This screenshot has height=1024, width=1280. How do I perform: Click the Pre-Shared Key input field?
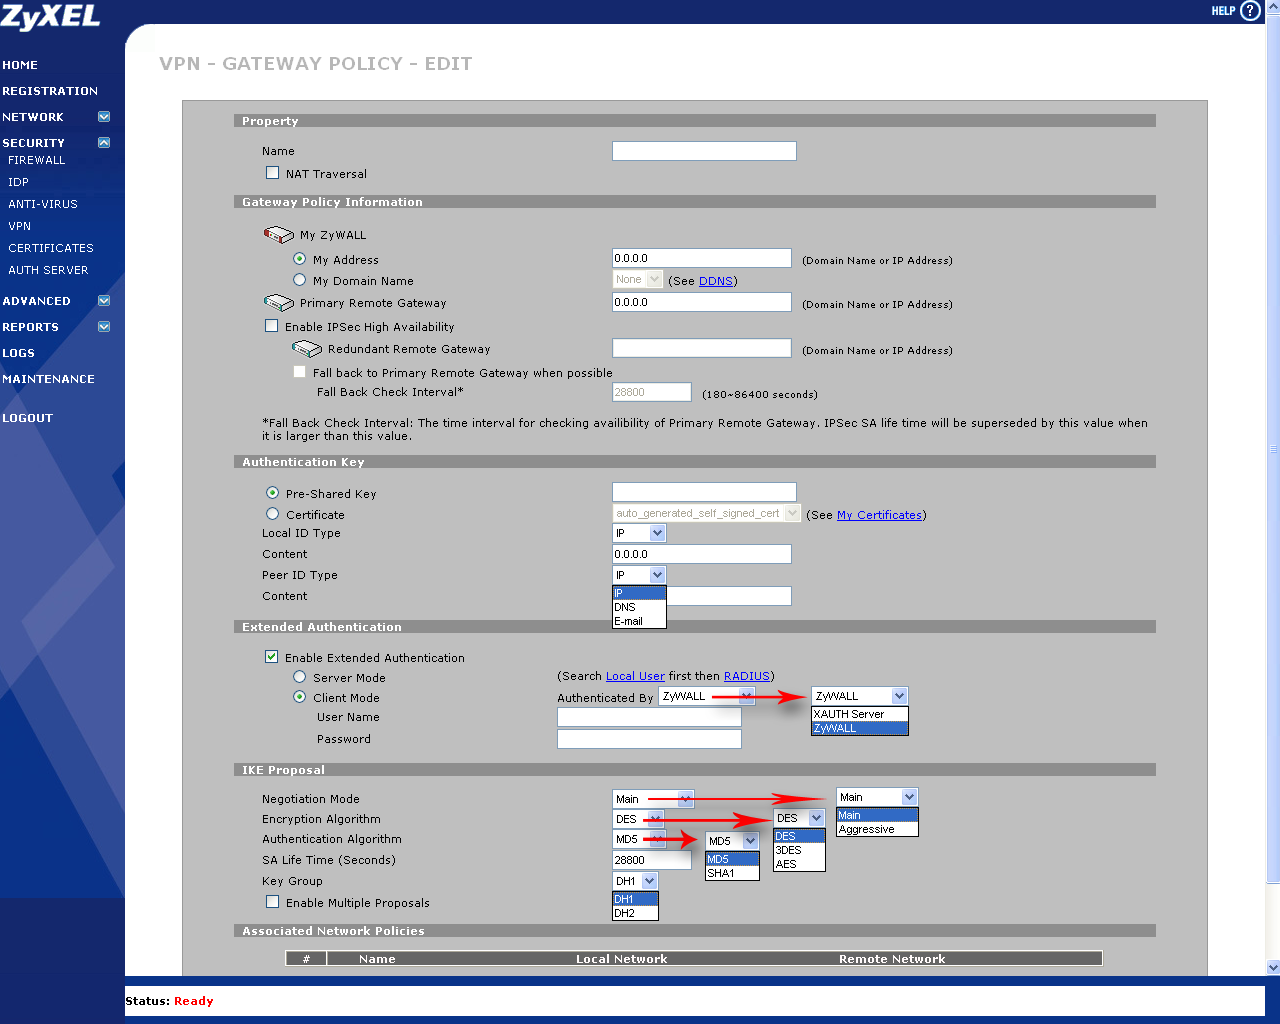click(x=704, y=492)
